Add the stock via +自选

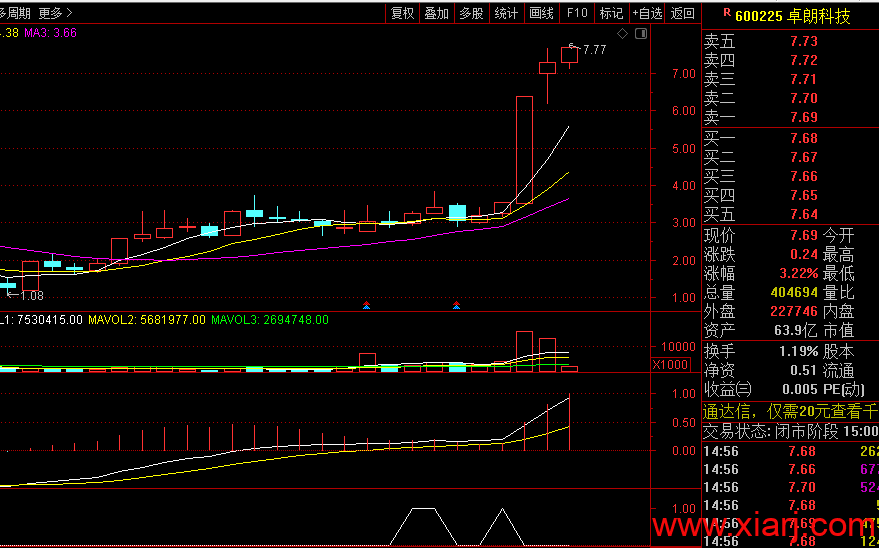click(647, 13)
